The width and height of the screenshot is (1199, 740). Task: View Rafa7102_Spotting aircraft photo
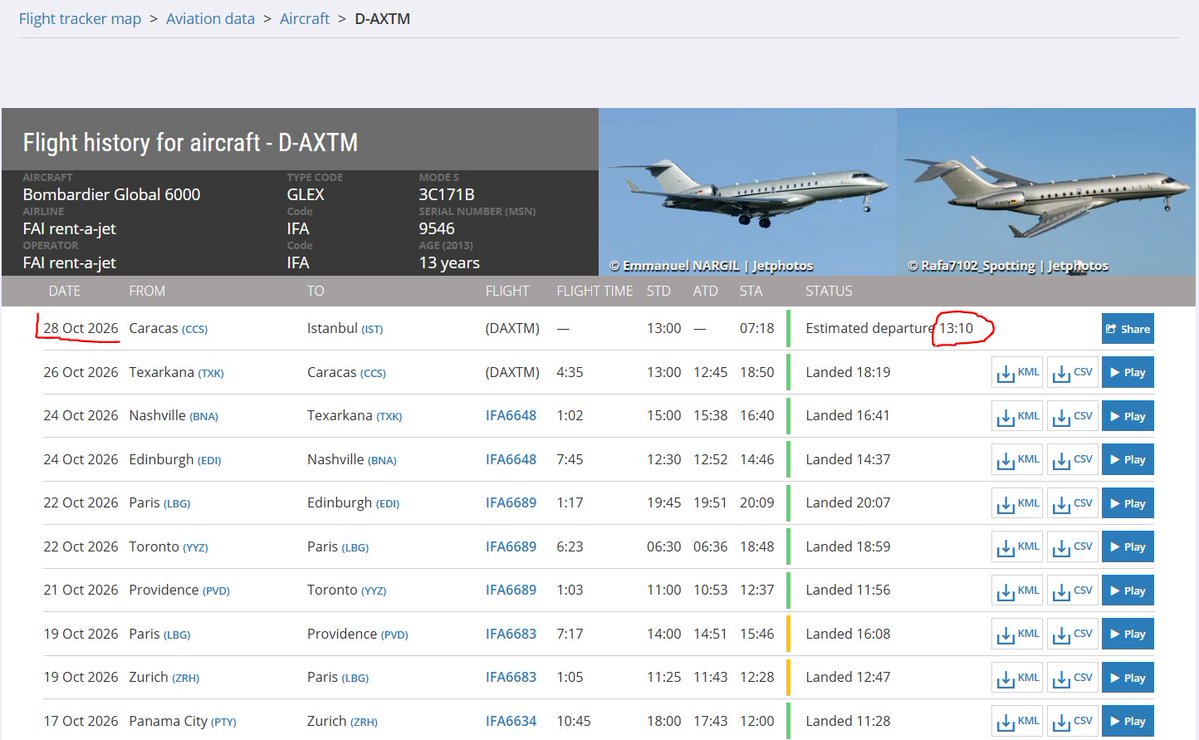coord(1046,192)
